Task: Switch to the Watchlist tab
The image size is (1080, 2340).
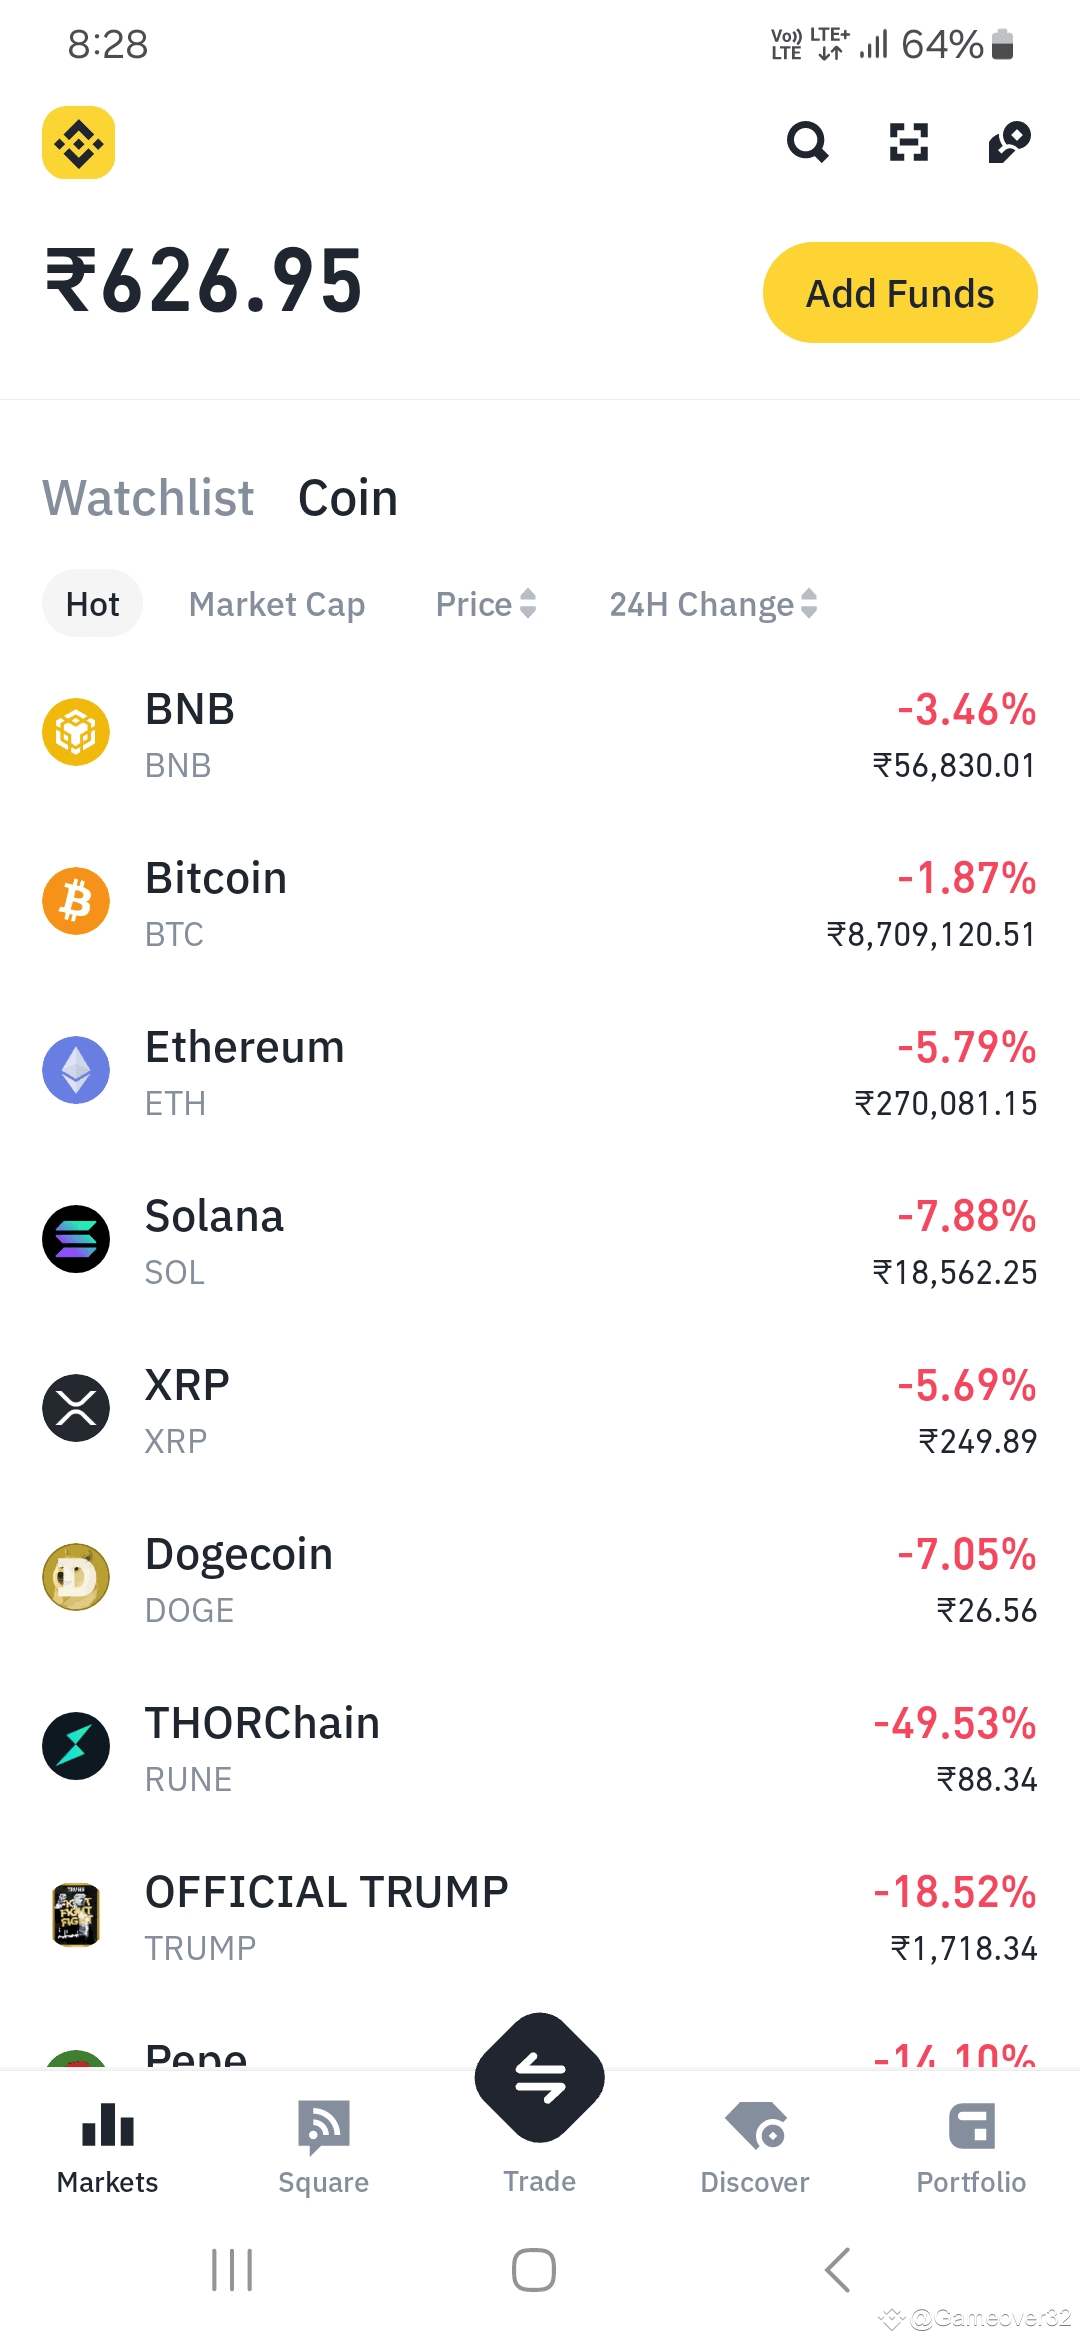Action: (148, 498)
